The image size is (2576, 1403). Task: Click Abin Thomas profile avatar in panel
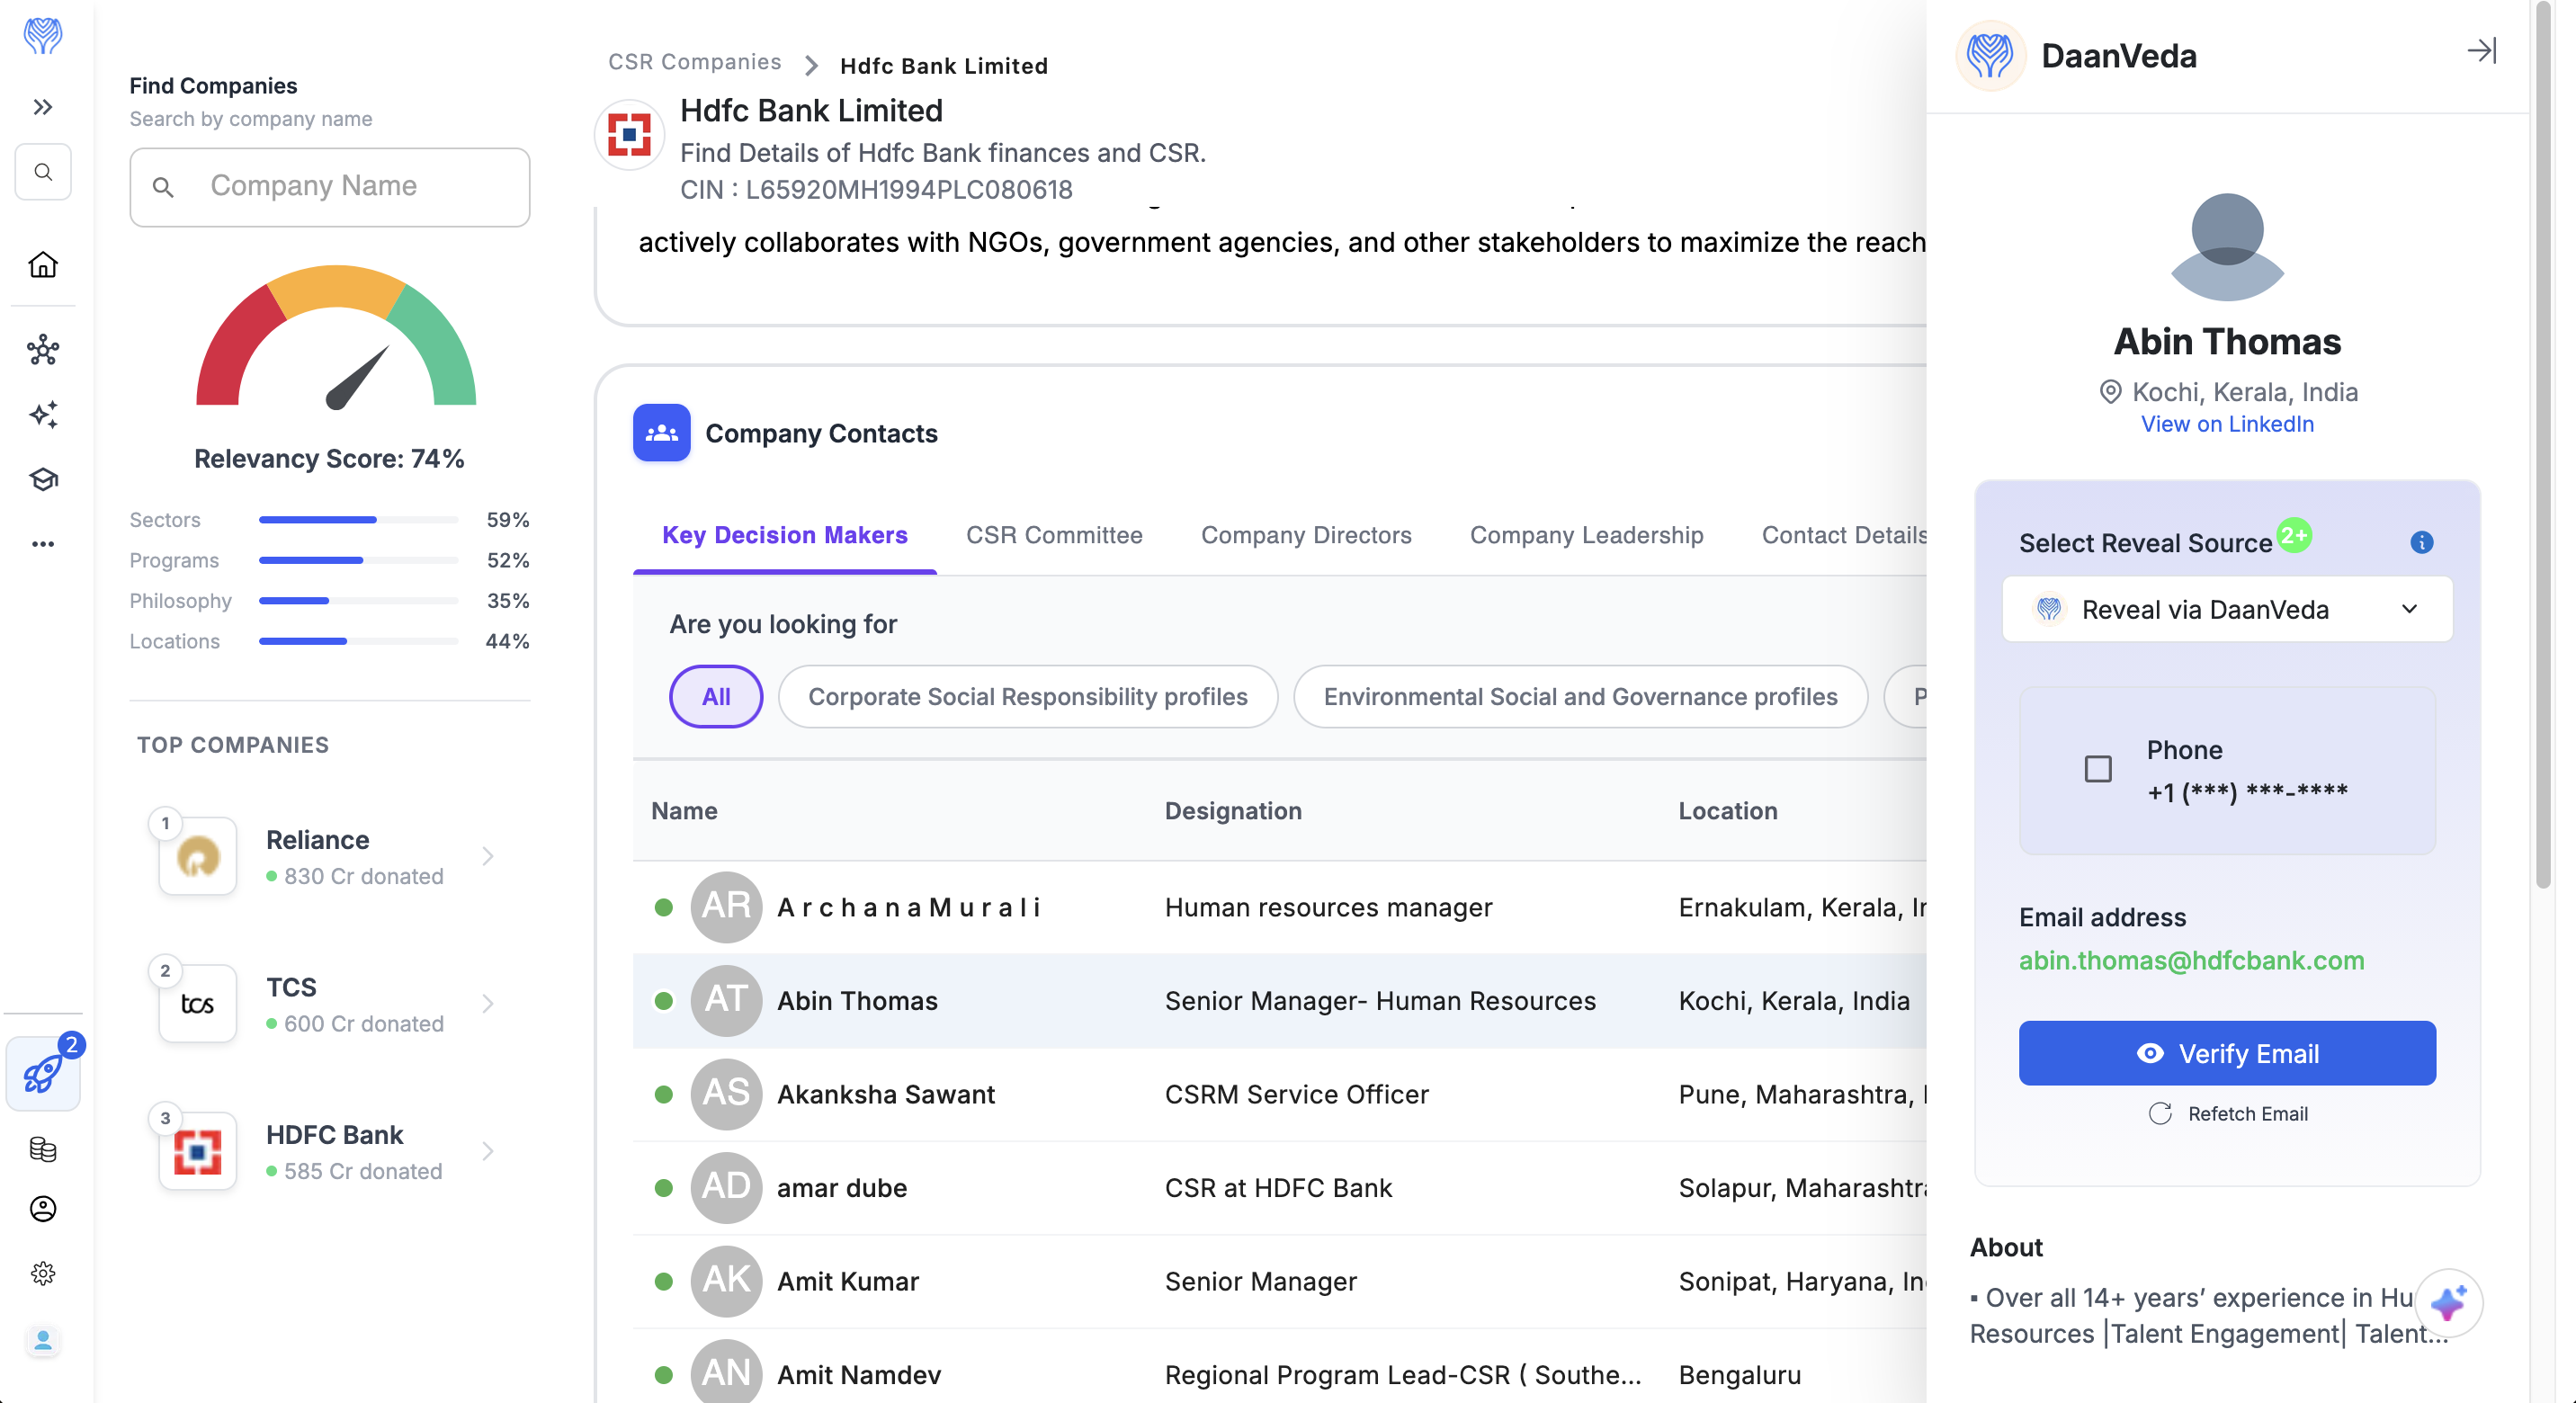coord(2227,247)
